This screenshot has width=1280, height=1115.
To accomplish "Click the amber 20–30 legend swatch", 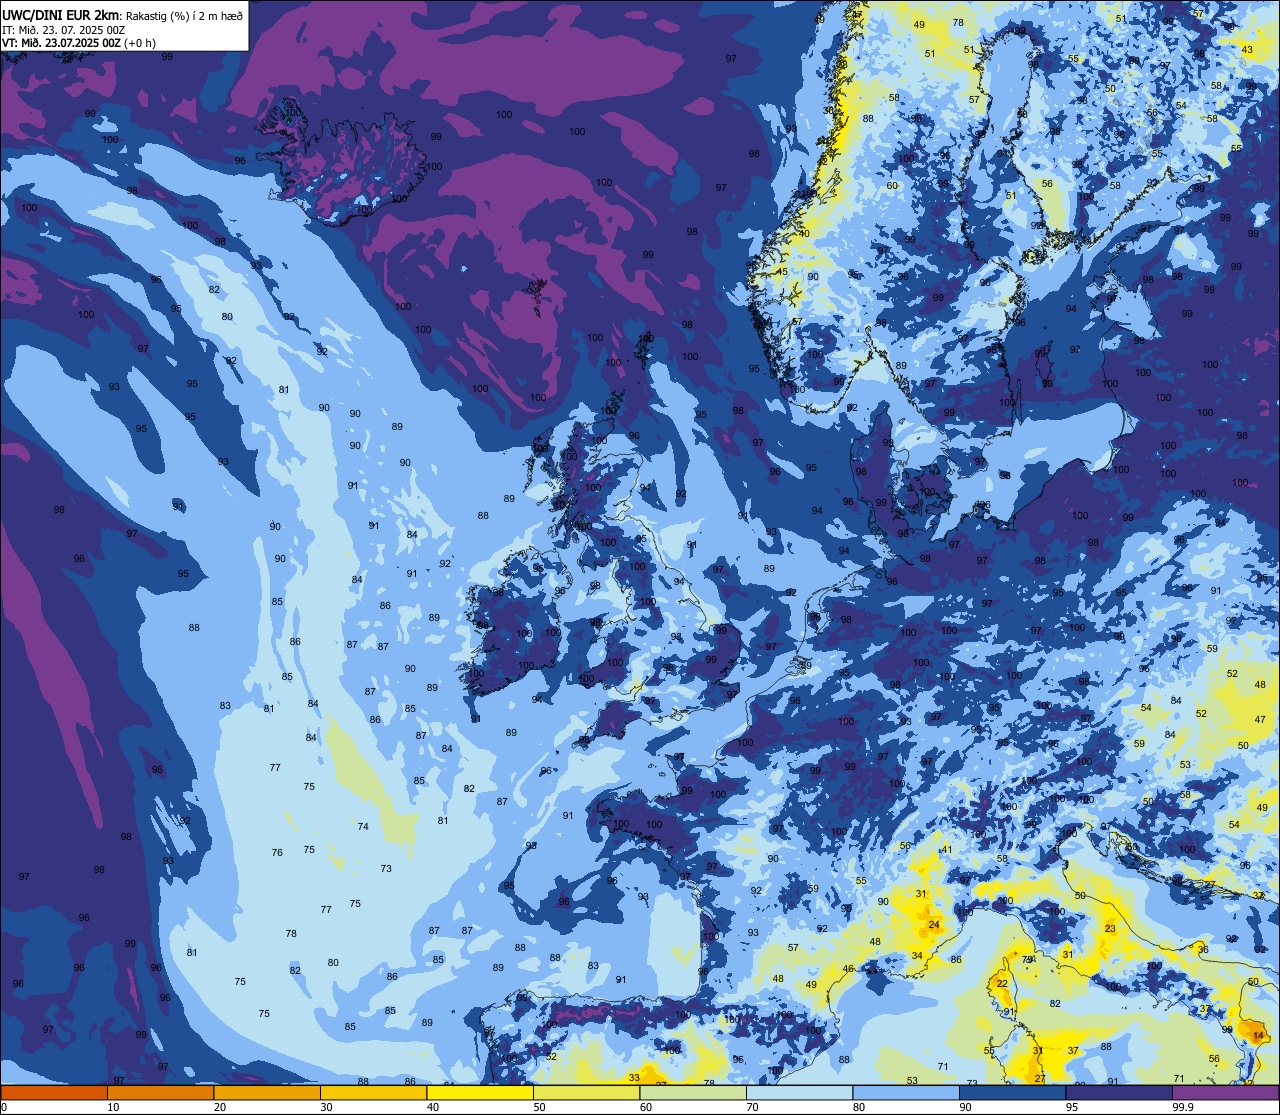I will click(267, 1092).
